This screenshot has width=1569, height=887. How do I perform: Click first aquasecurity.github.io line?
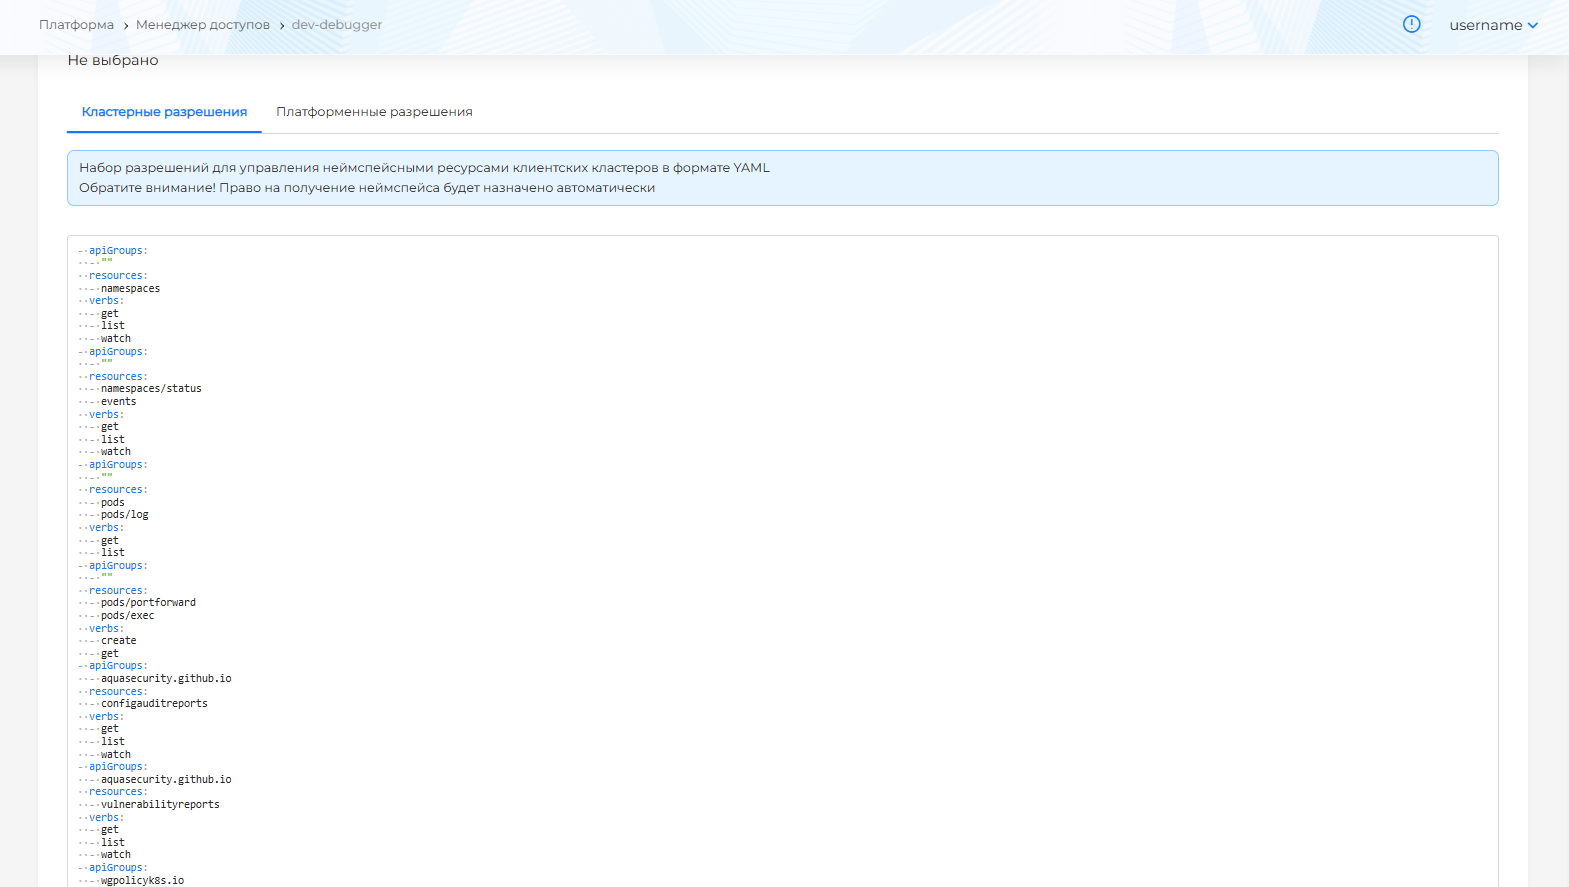166,679
